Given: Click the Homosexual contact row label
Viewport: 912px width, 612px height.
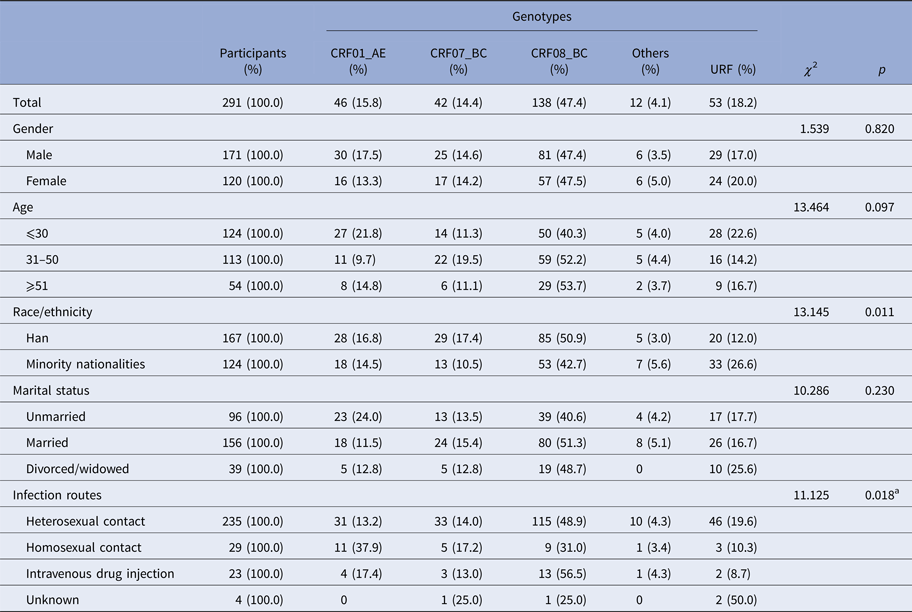Looking at the screenshot, I should pos(87,547).
